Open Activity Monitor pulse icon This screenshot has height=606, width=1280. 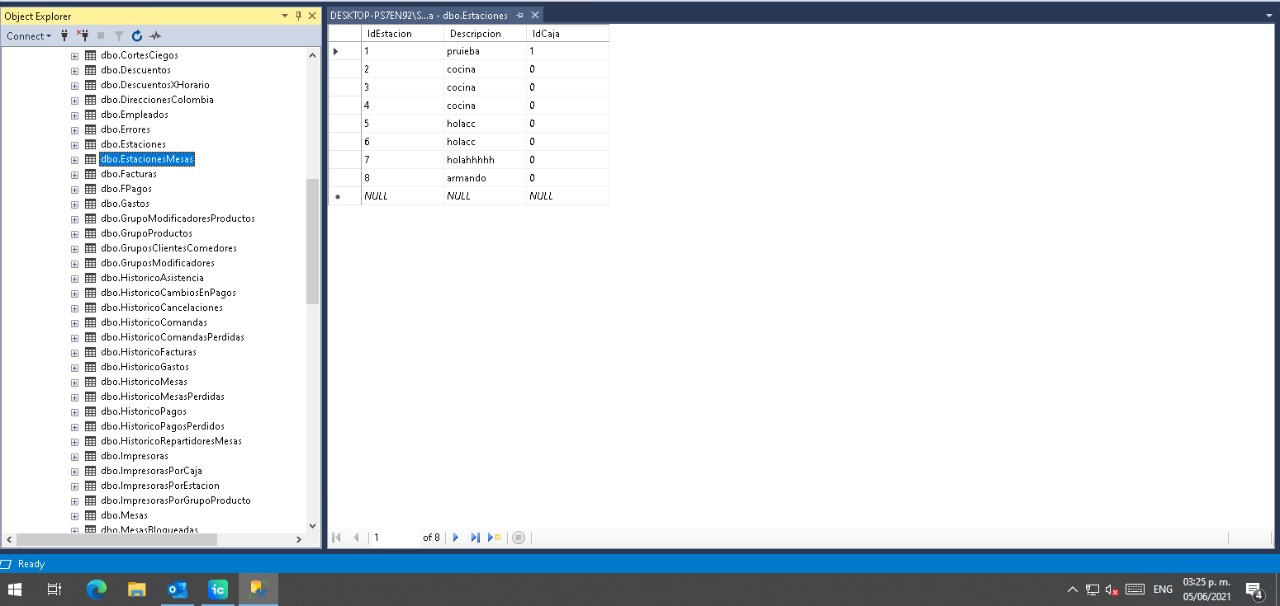pos(154,36)
